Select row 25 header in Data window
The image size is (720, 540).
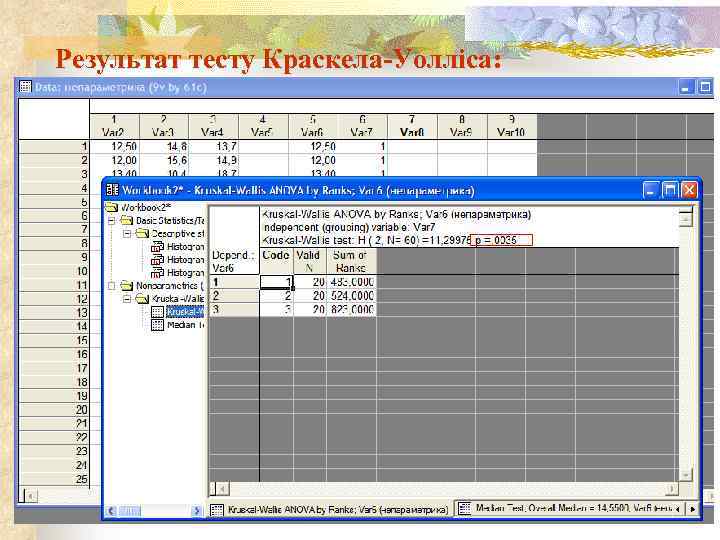(54, 479)
